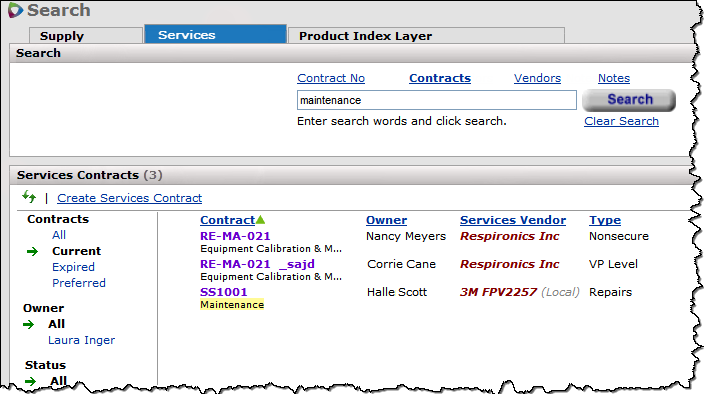The width and height of the screenshot is (704, 394).
Task: Sort by the Contract column header
Action: point(228,220)
